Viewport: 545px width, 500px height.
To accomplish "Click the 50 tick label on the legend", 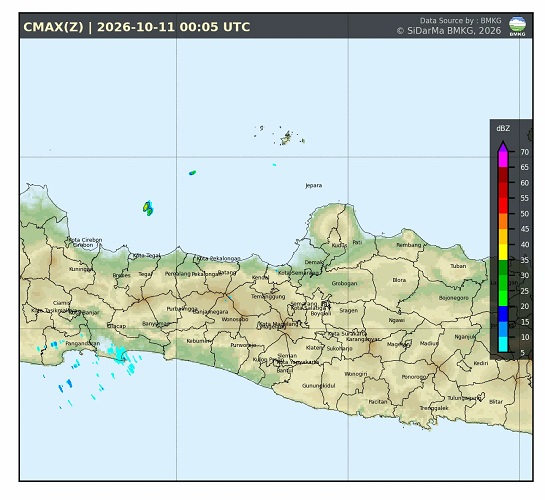I will click(524, 214).
